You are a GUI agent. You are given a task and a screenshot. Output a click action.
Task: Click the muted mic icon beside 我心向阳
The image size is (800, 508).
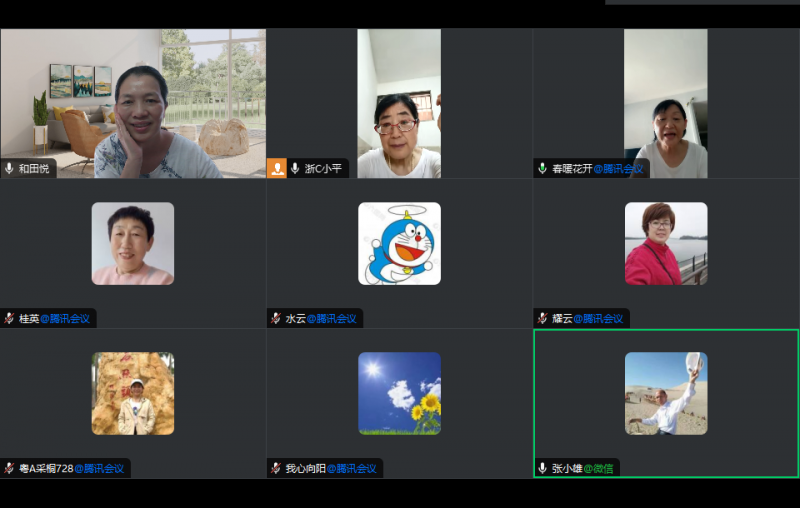coord(275,468)
